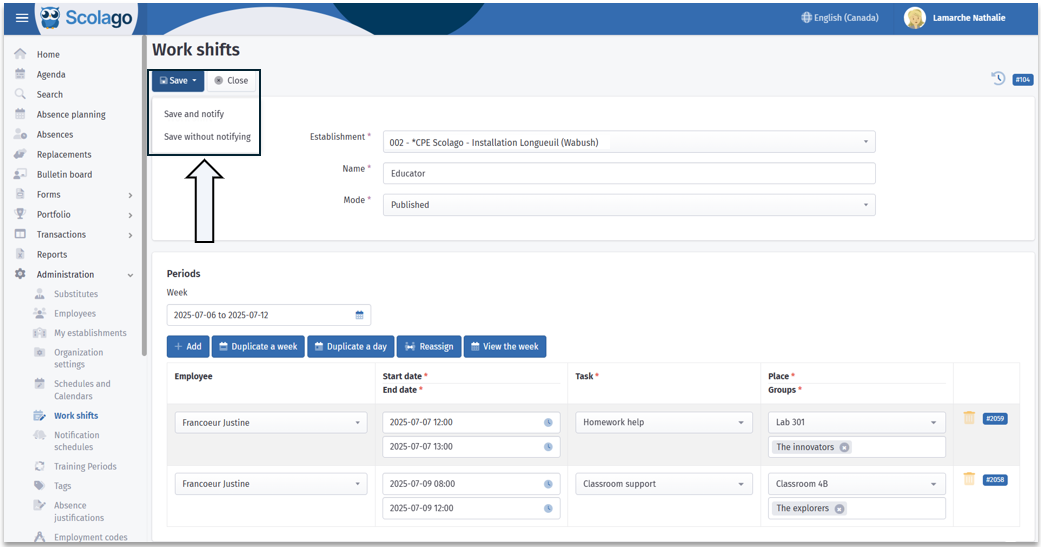The height and width of the screenshot is (547, 1041).
Task: Open Work shifts in the sidebar
Action: point(76,416)
